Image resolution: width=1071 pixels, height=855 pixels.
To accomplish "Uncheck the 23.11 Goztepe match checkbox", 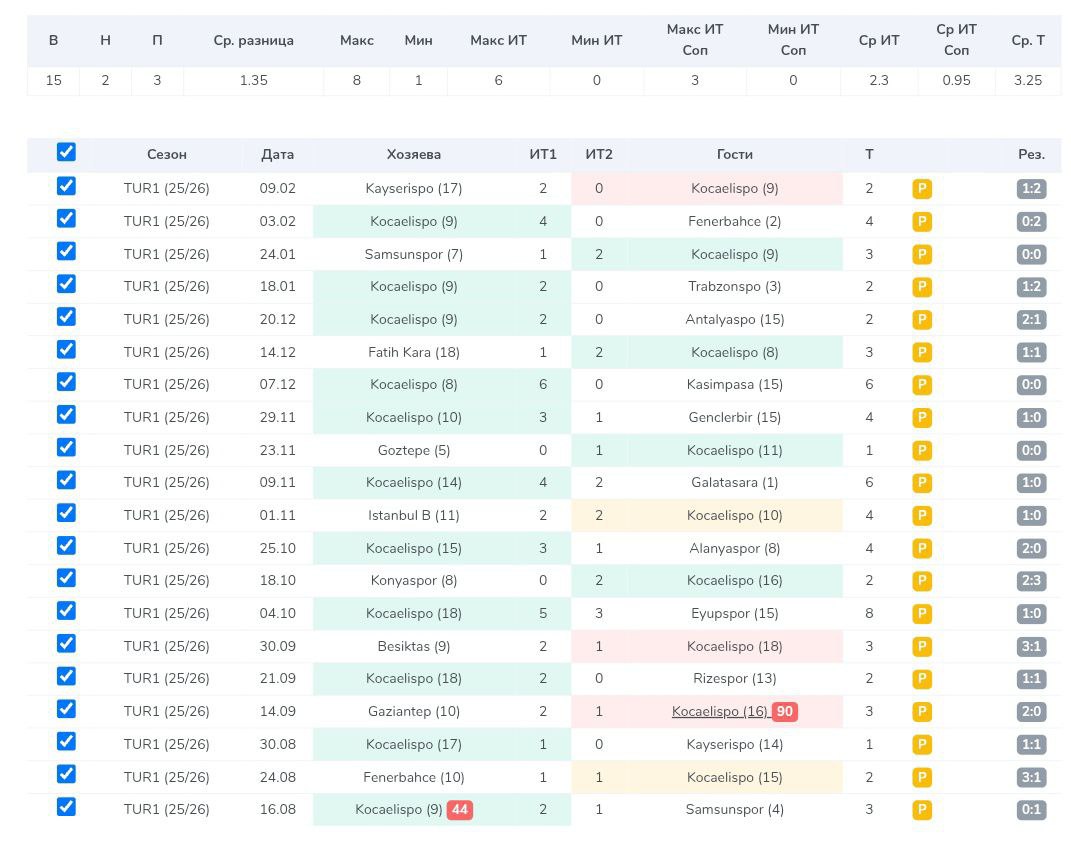I will [66, 448].
